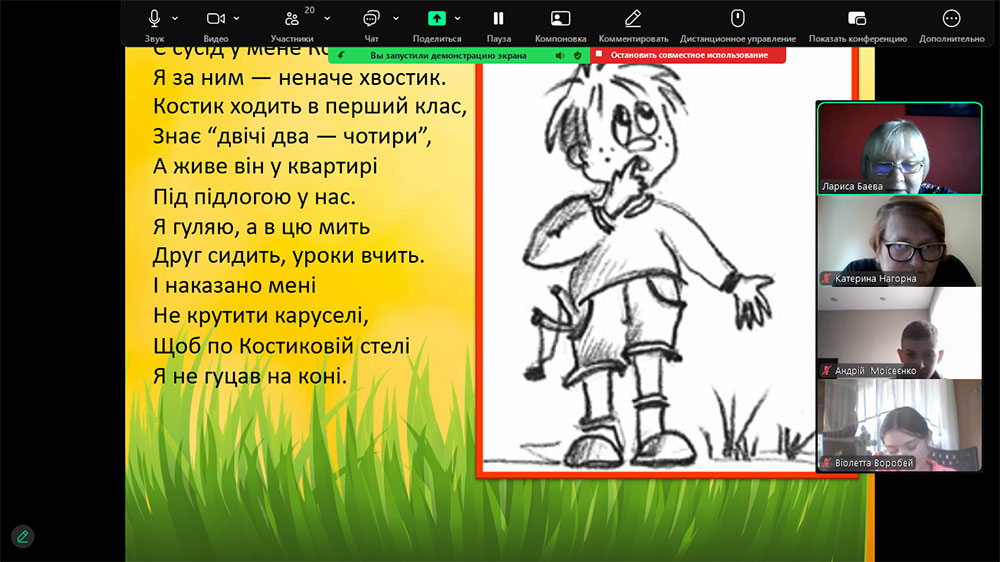Start annotating with the Комментировать pencil
This screenshot has height=562, width=1000.
(632, 19)
